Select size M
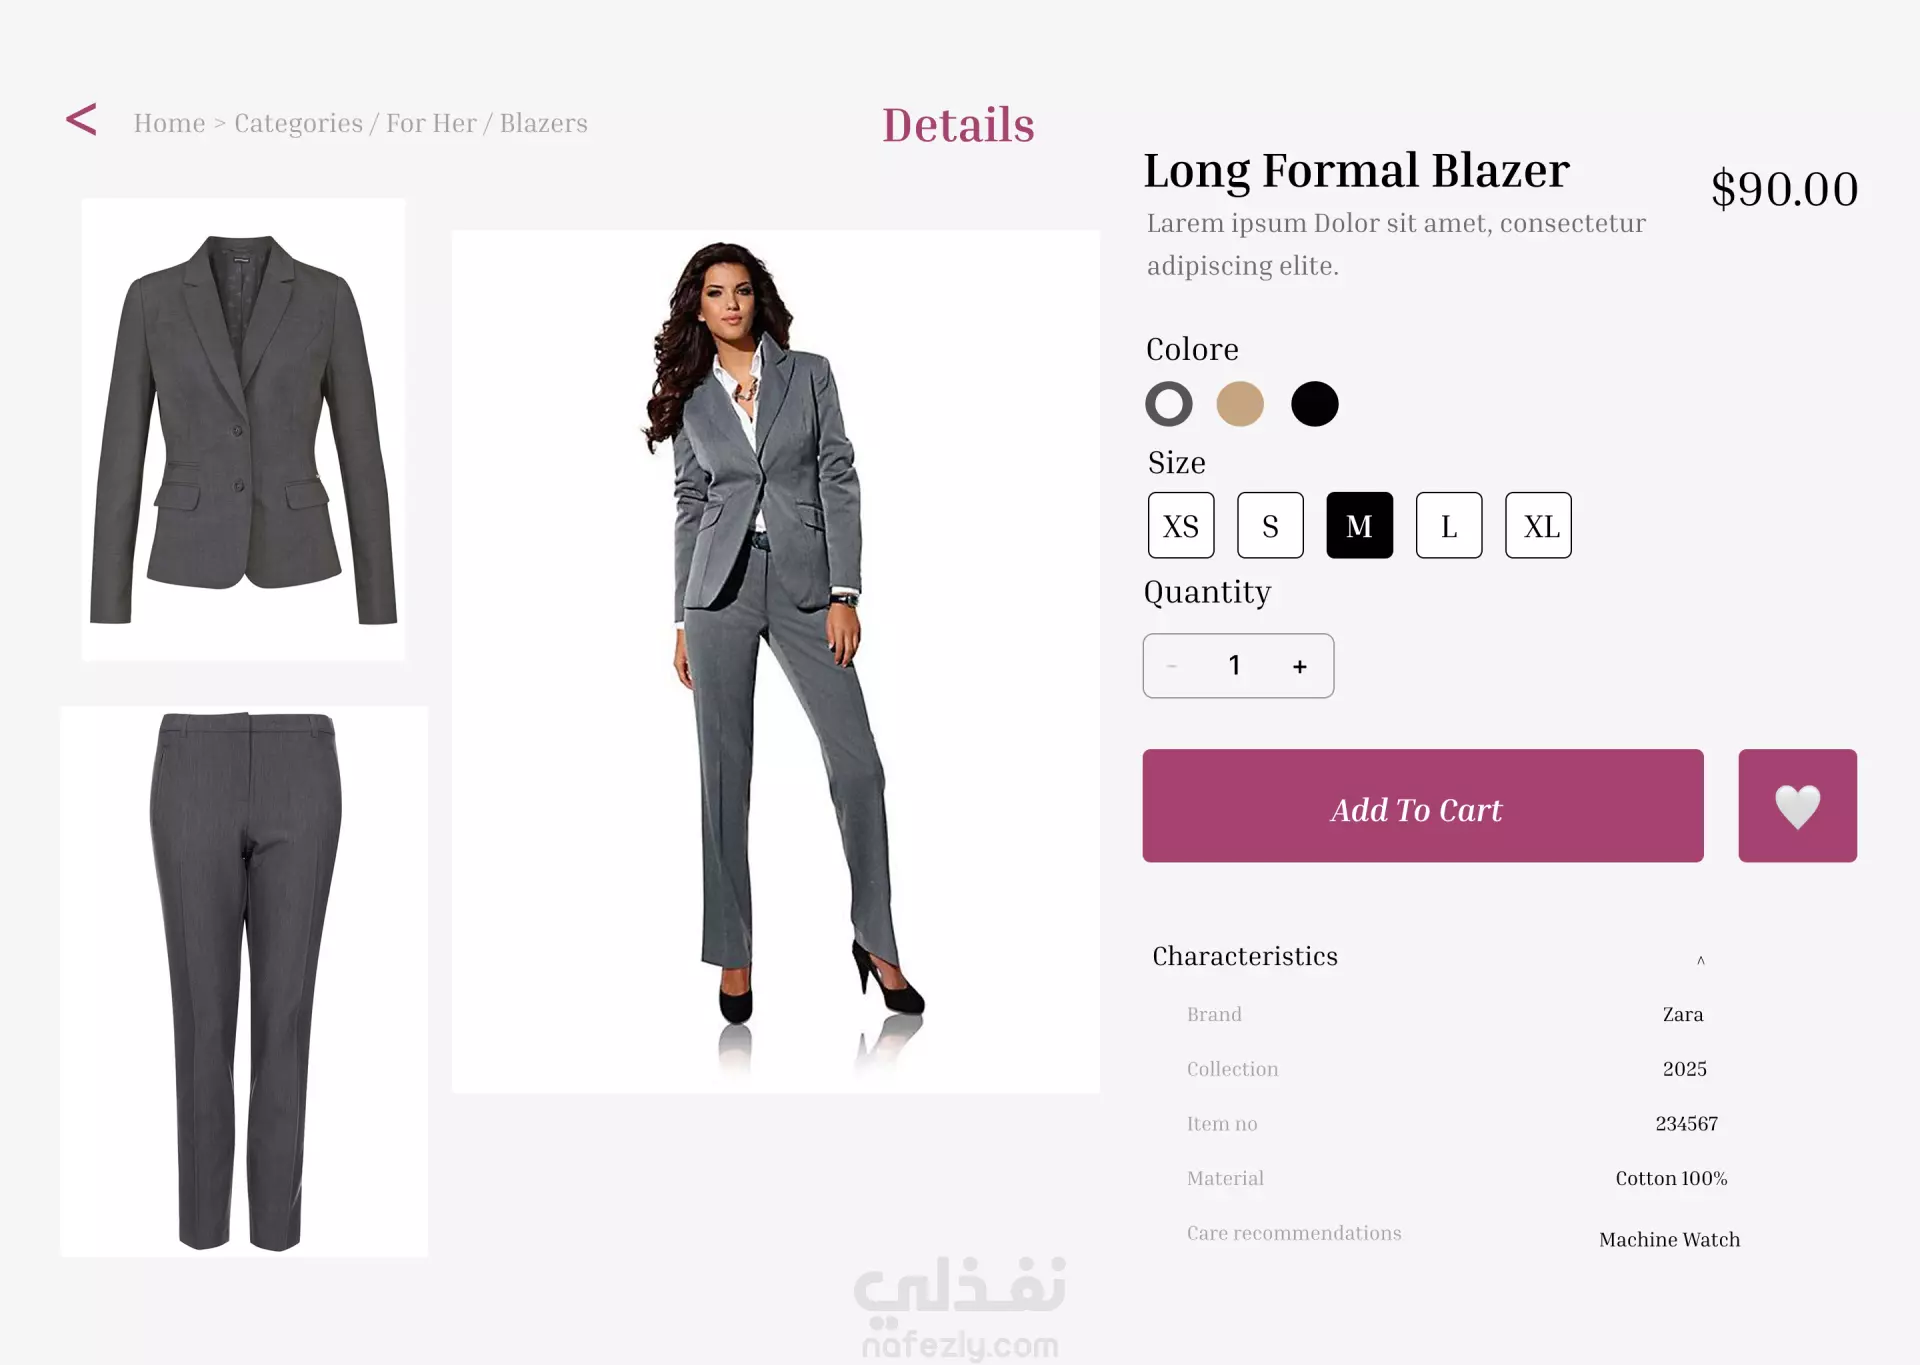 click(1359, 525)
